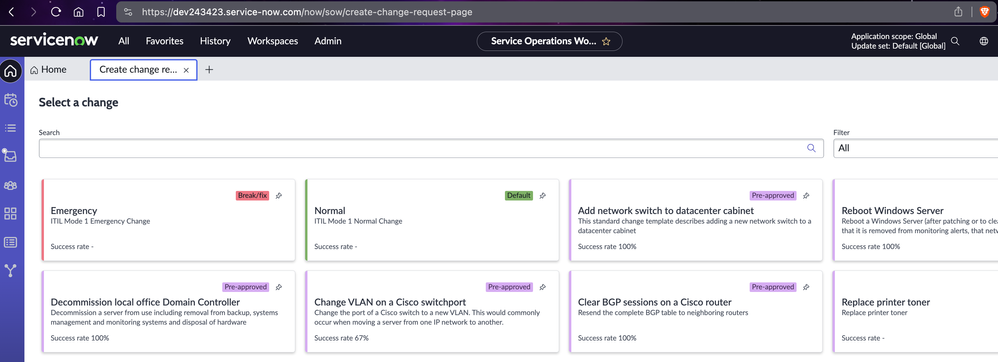Open the browser home page icon
This screenshot has width=998, height=362.
coord(78,11)
